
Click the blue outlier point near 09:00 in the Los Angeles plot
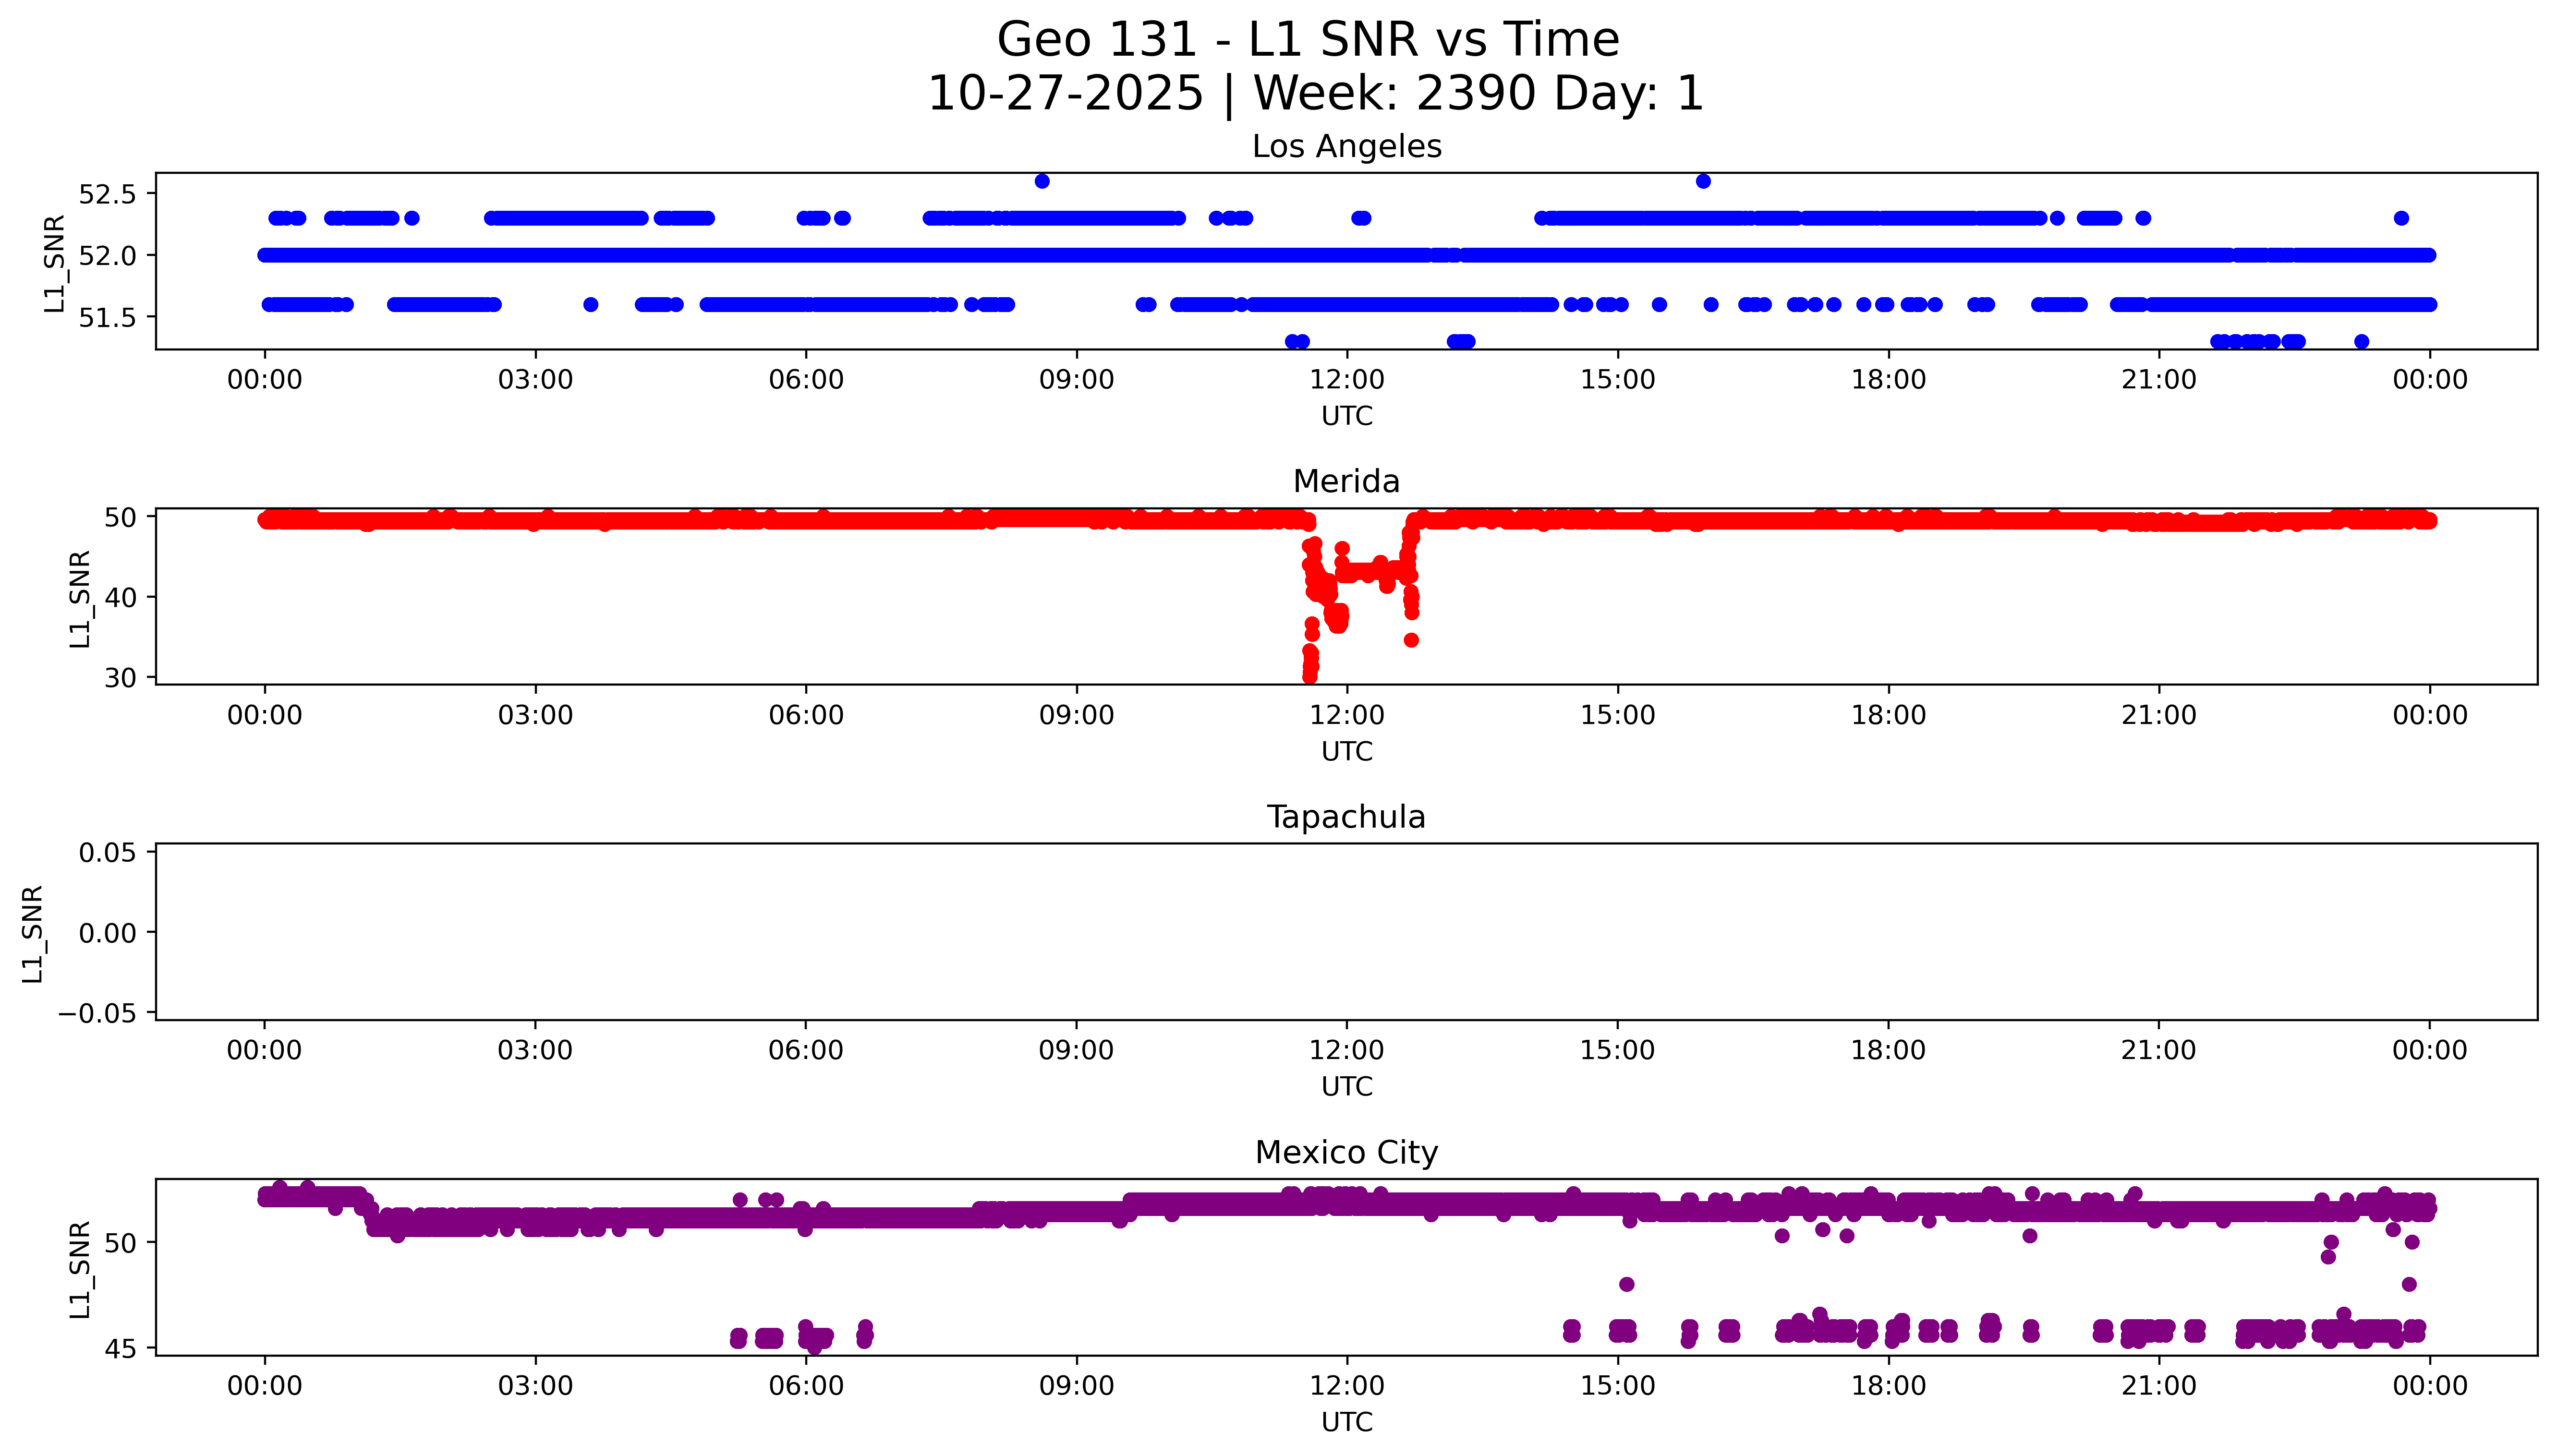click(x=1042, y=181)
